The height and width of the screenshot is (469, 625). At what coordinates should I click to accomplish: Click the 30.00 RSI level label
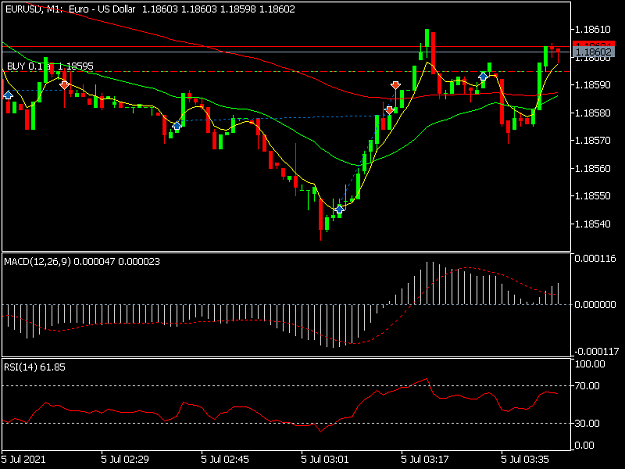(587, 423)
